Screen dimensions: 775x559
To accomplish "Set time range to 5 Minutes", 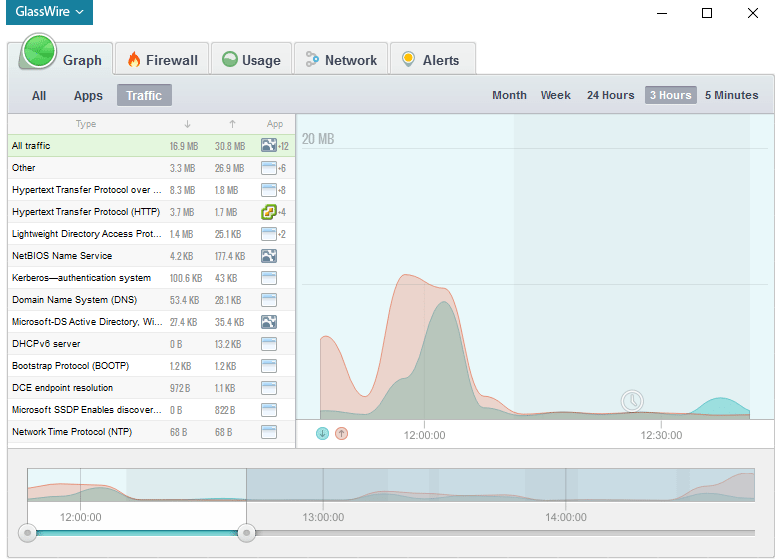I will tap(732, 95).
